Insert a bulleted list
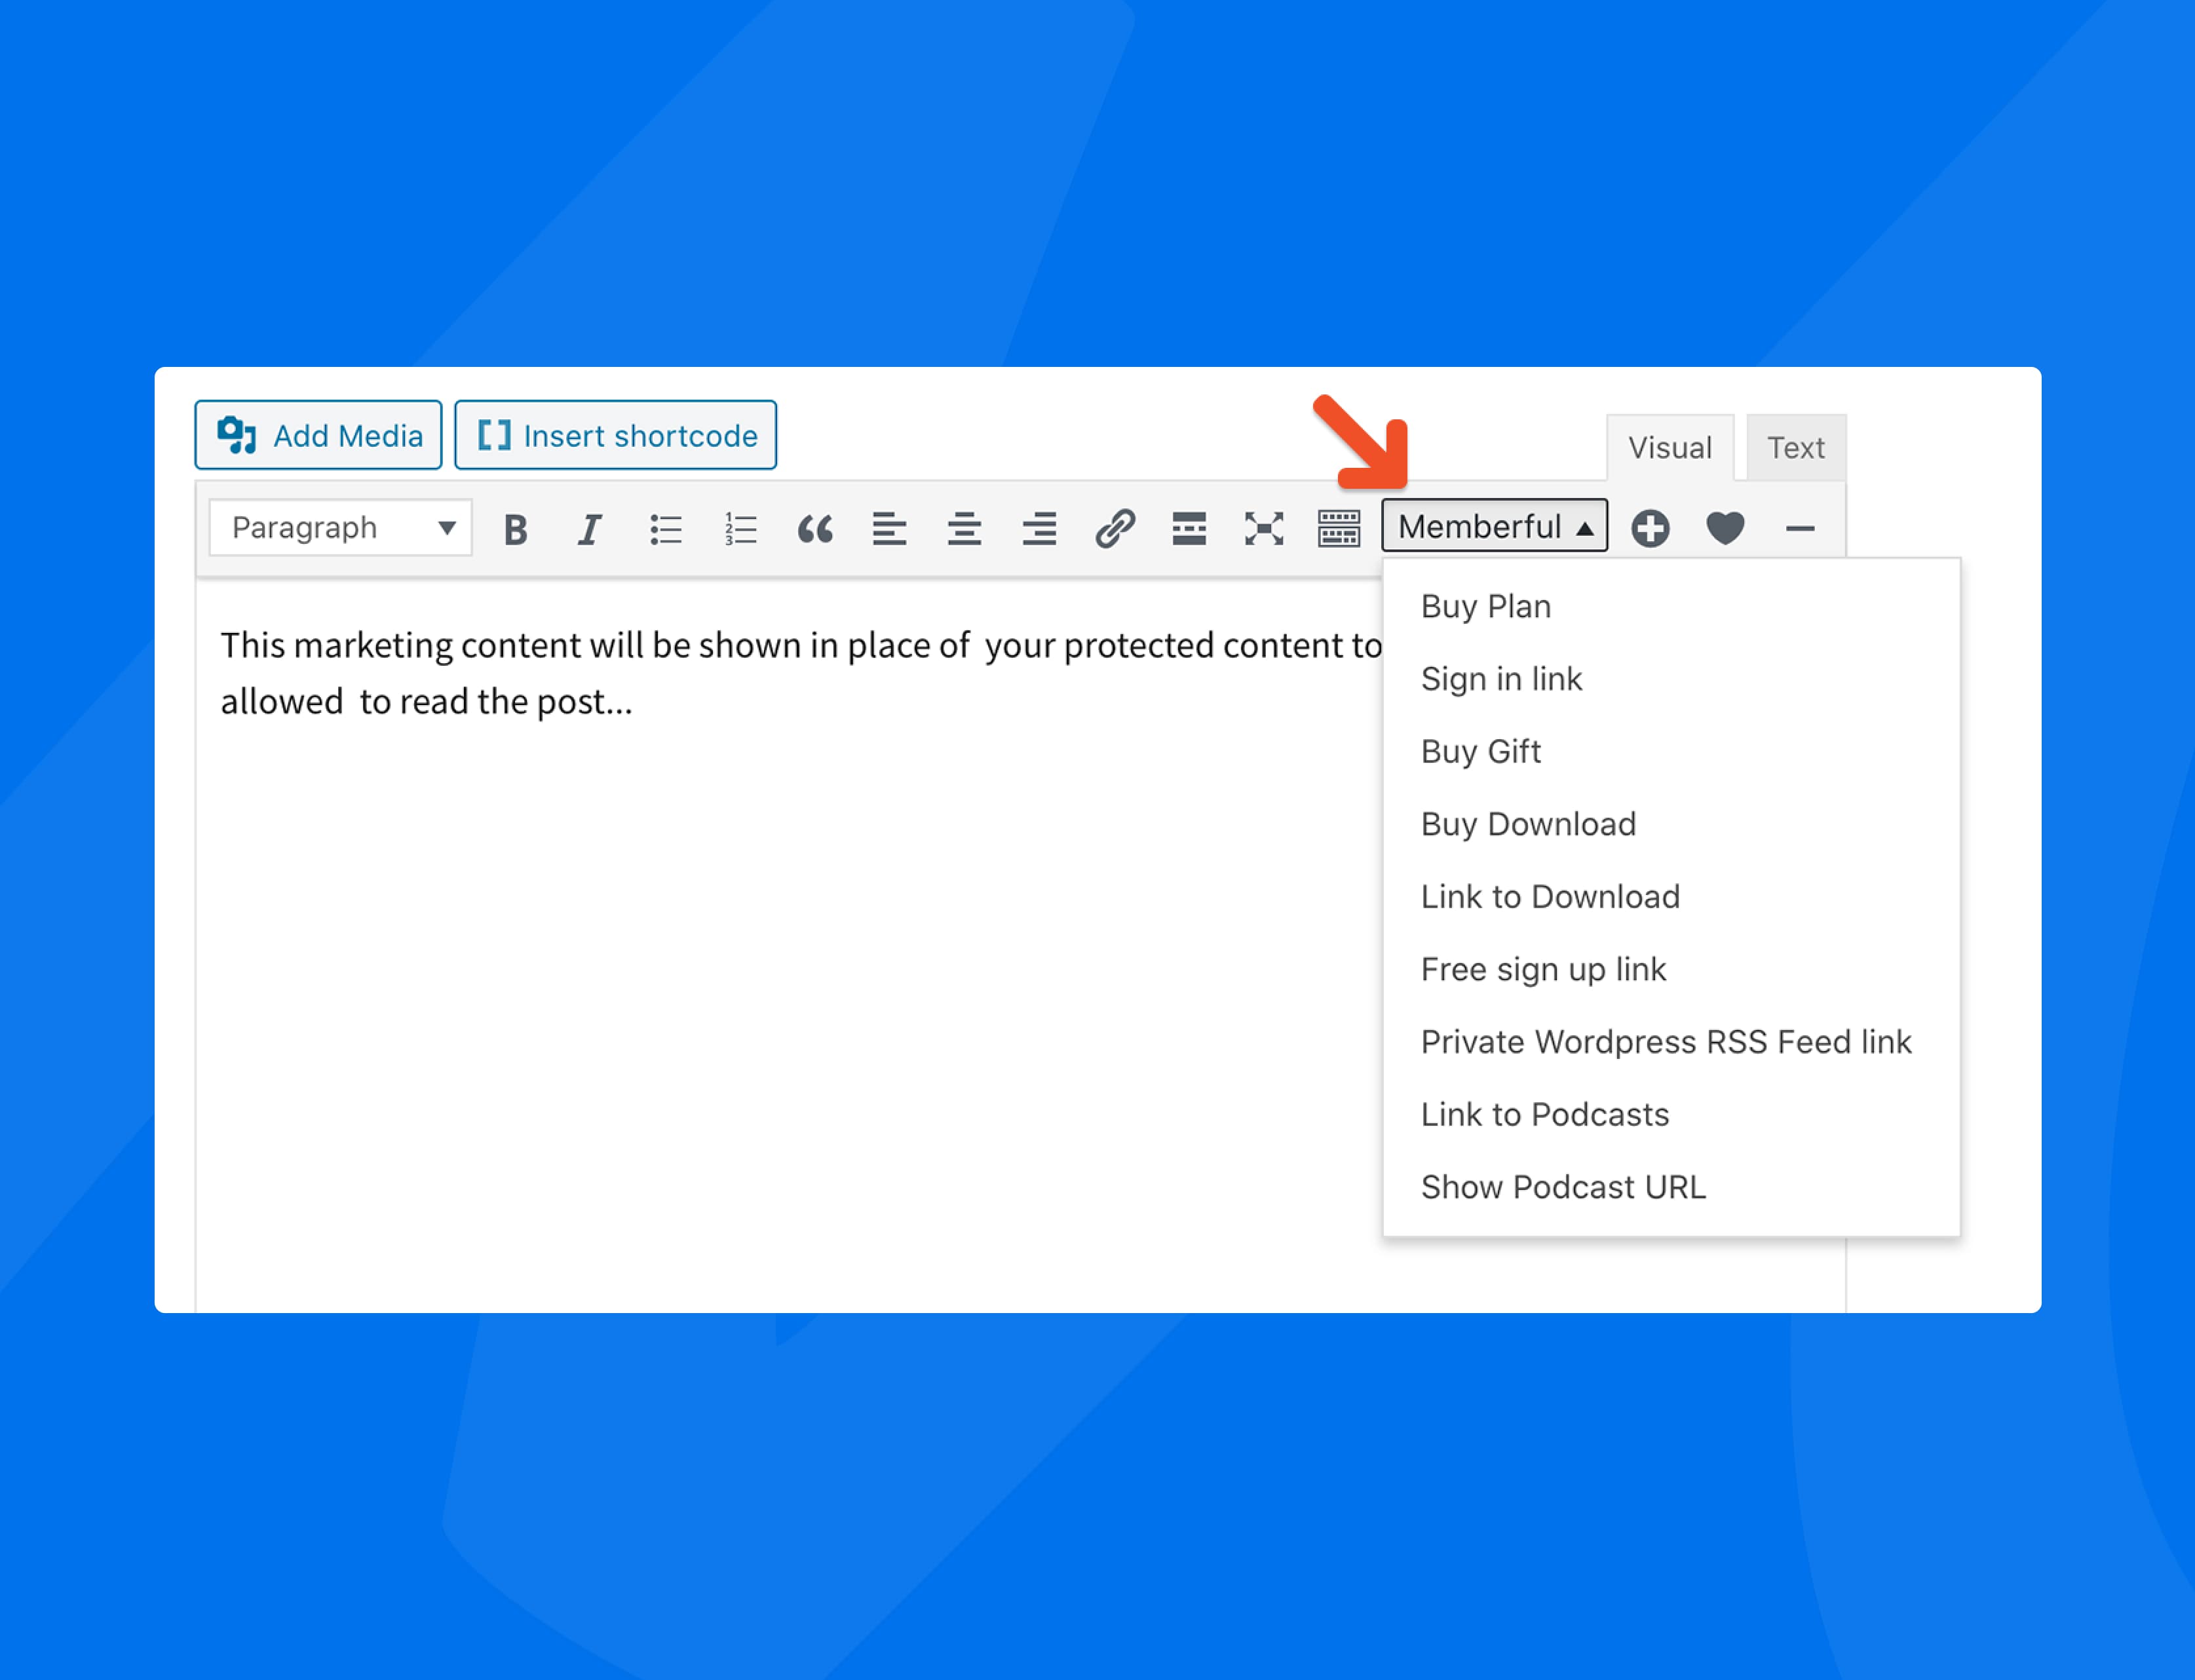 (665, 529)
